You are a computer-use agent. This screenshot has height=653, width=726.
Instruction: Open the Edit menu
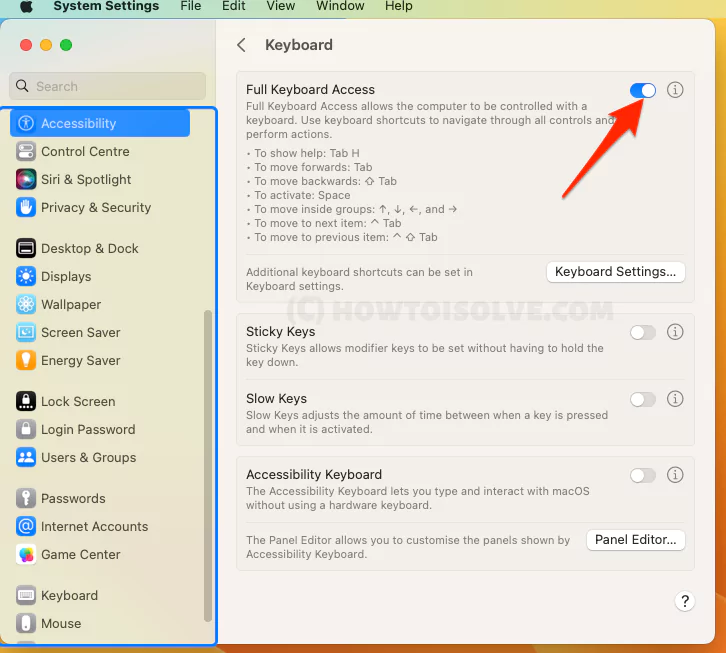tap(233, 6)
